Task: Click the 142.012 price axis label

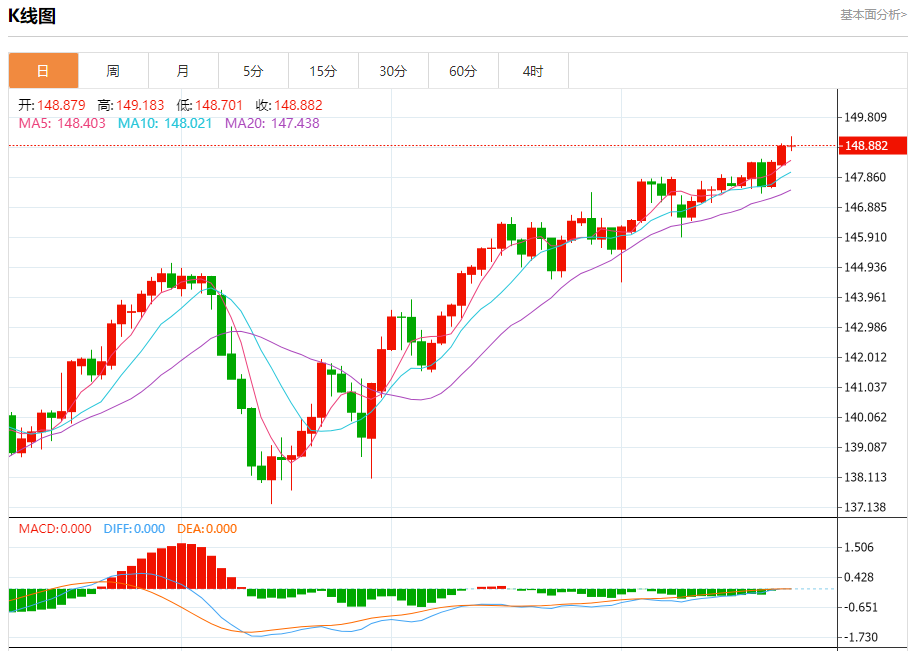Action: (x=866, y=357)
